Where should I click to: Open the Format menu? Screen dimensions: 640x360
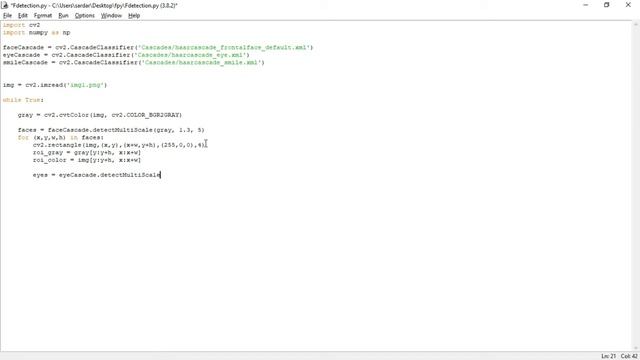pyautogui.click(x=42, y=16)
